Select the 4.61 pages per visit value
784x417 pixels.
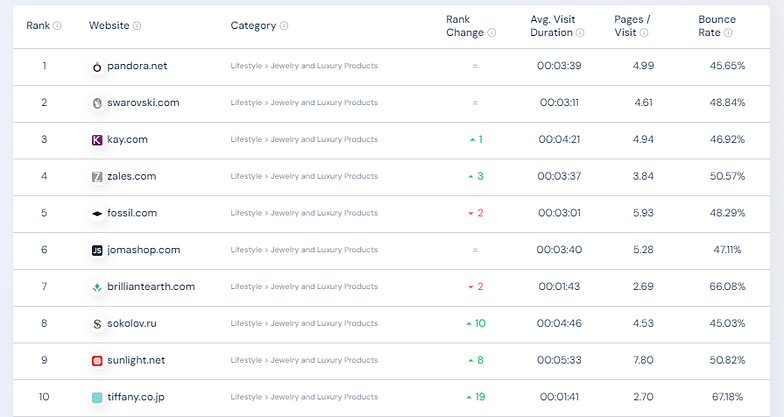(x=643, y=102)
